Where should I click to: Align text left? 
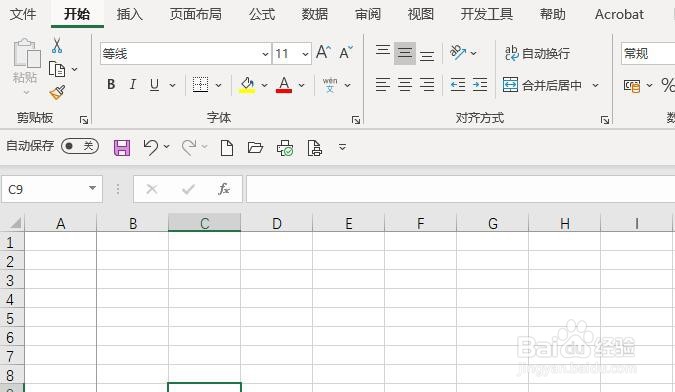[x=383, y=85]
